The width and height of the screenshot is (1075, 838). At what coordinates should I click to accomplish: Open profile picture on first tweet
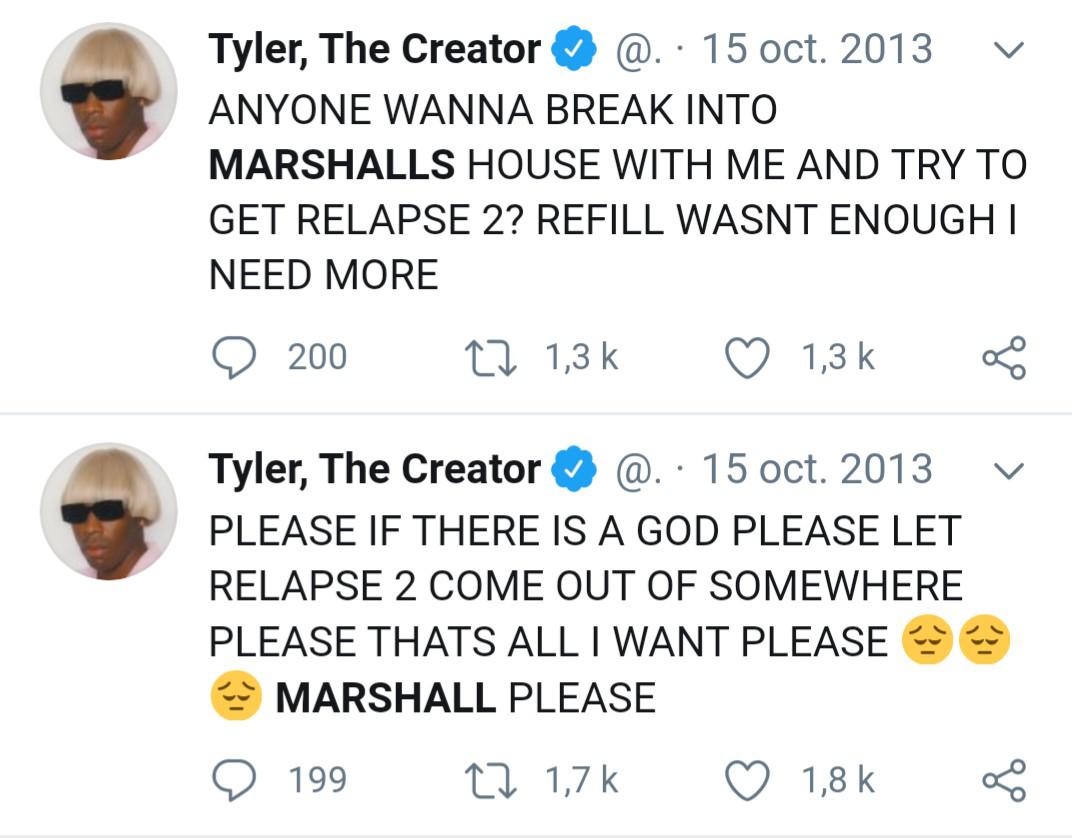click(x=108, y=91)
